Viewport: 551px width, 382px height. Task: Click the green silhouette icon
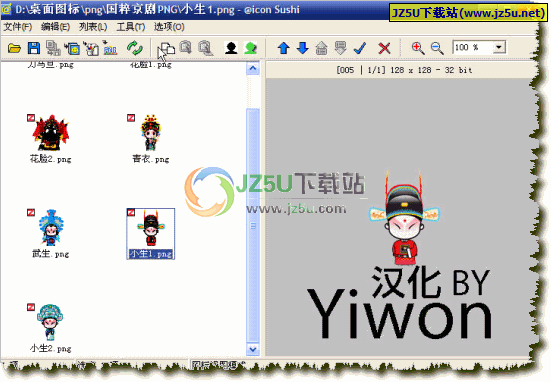pyautogui.click(x=251, y=48)
